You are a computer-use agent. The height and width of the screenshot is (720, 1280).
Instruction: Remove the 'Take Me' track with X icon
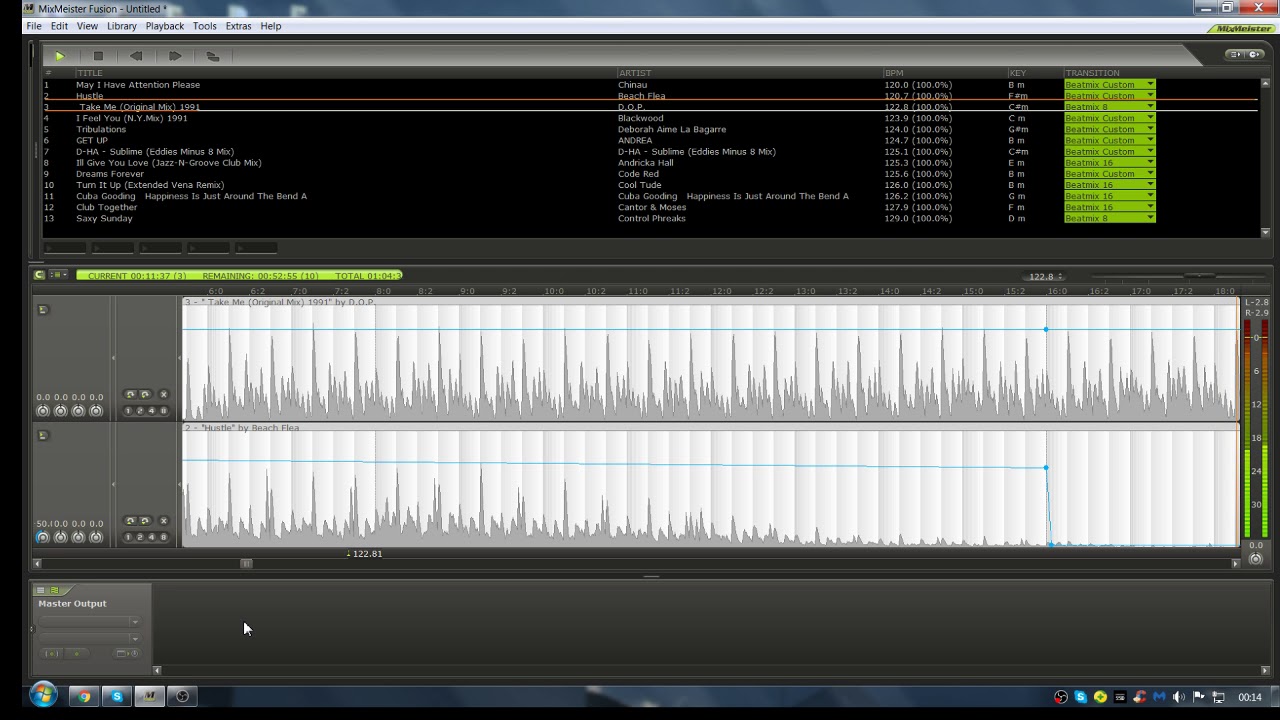164,394
